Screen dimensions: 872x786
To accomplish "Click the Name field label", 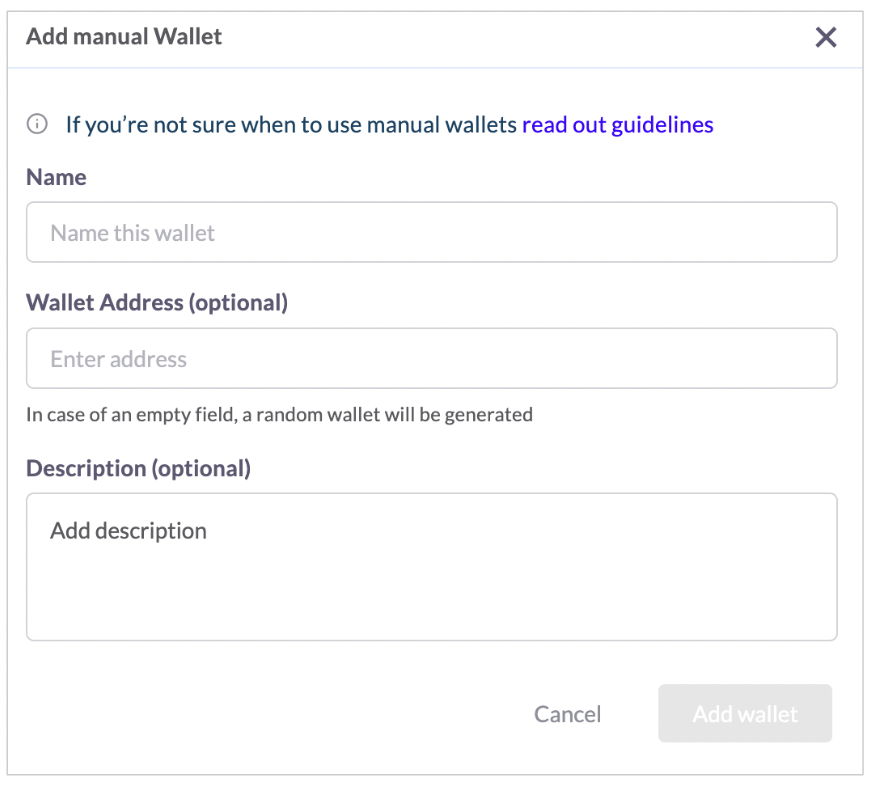I will pos(56,178).
